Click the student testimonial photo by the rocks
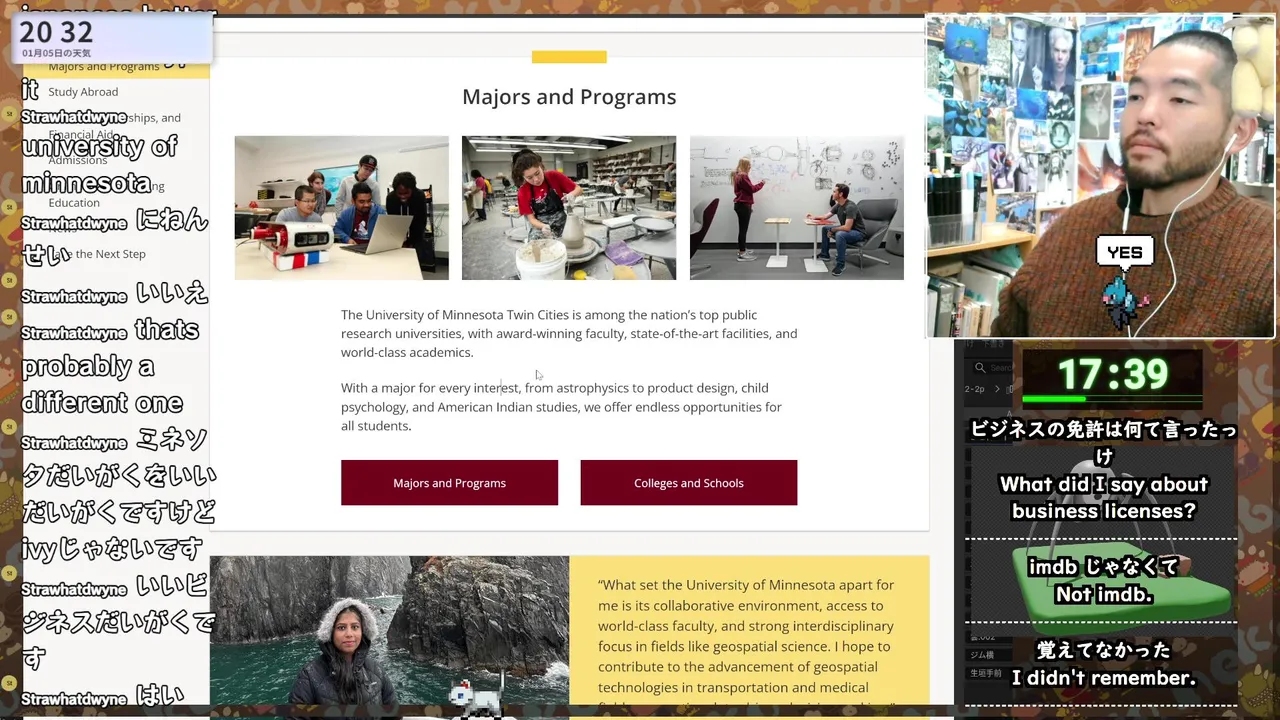Viewport: 1280px width, 720px height. [x=389, y=631]
